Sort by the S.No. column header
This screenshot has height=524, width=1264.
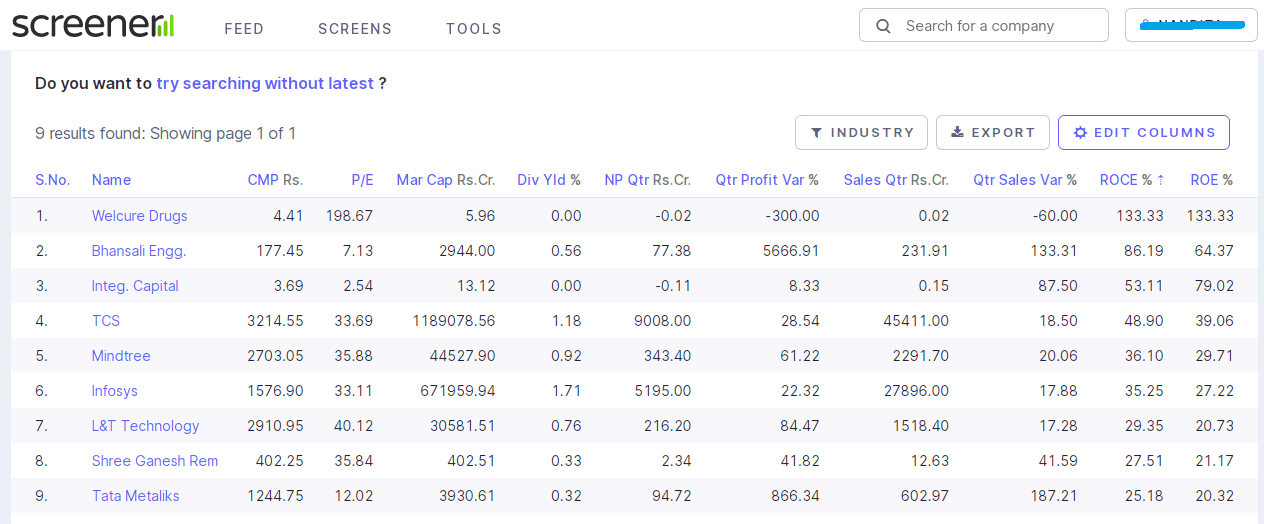tap(52, 180)
